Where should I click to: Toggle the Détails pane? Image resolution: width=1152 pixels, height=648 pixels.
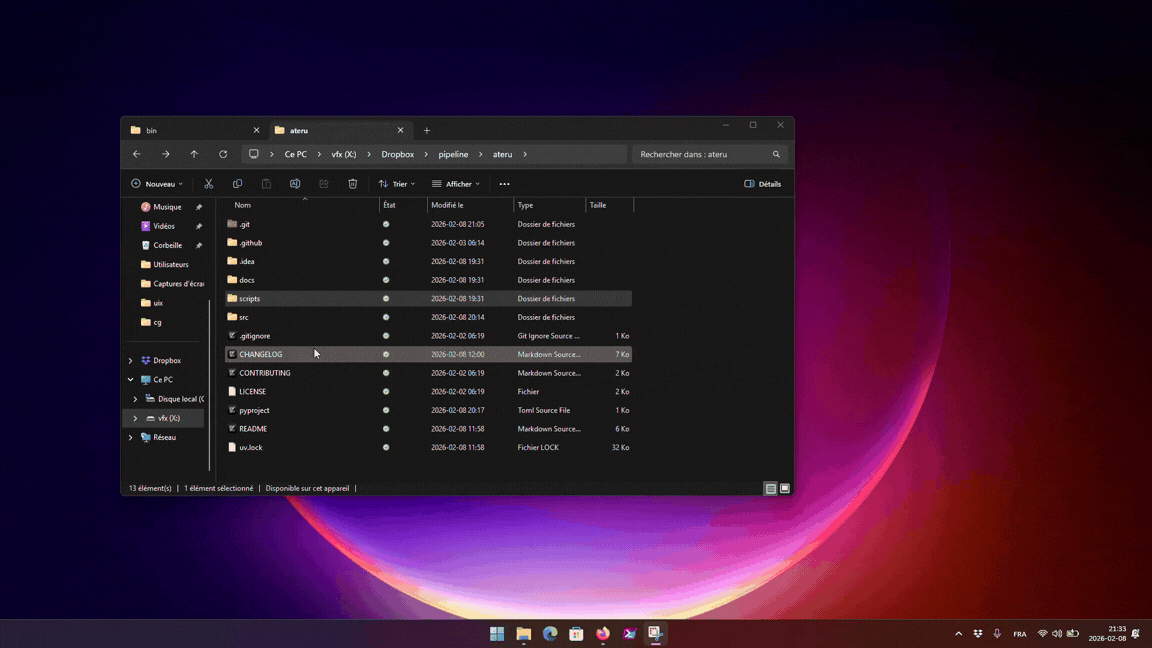point(762,183)
